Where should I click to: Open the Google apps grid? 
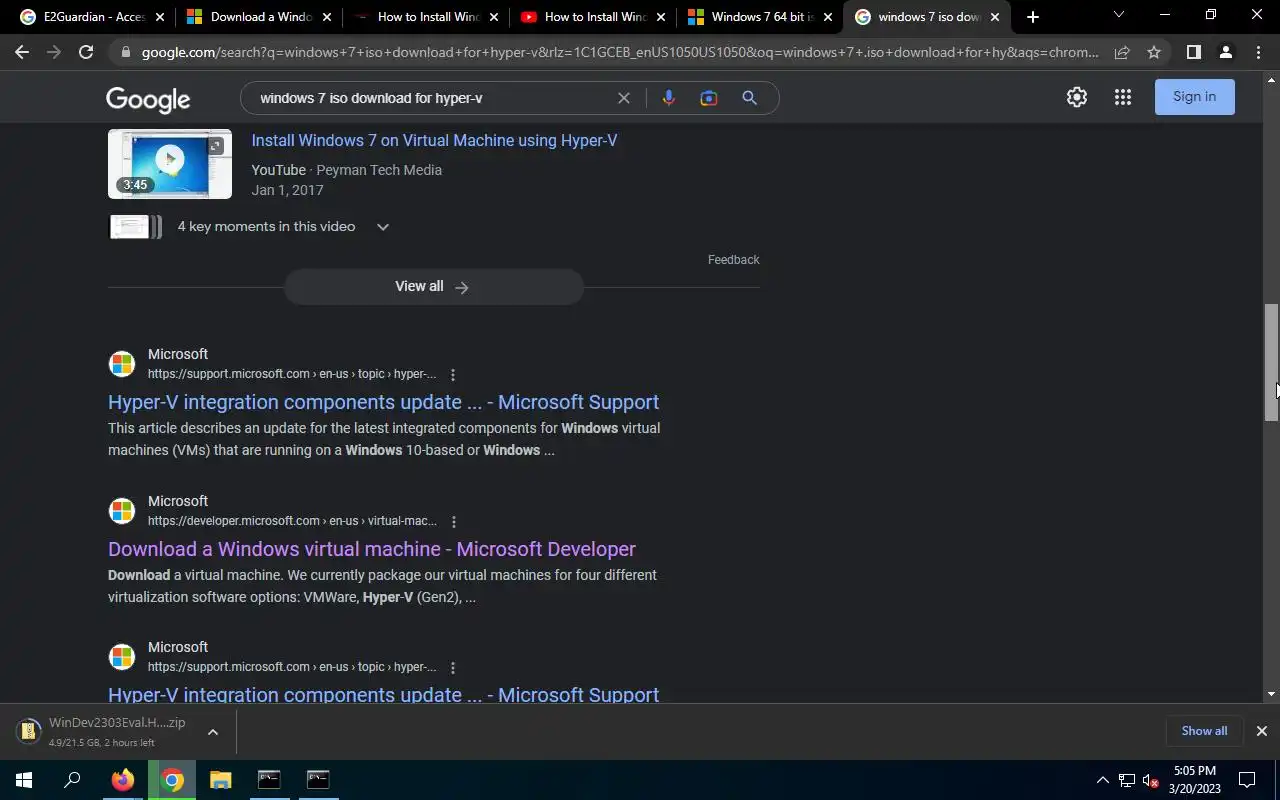pyautogui.click(x=1123, y=97)
